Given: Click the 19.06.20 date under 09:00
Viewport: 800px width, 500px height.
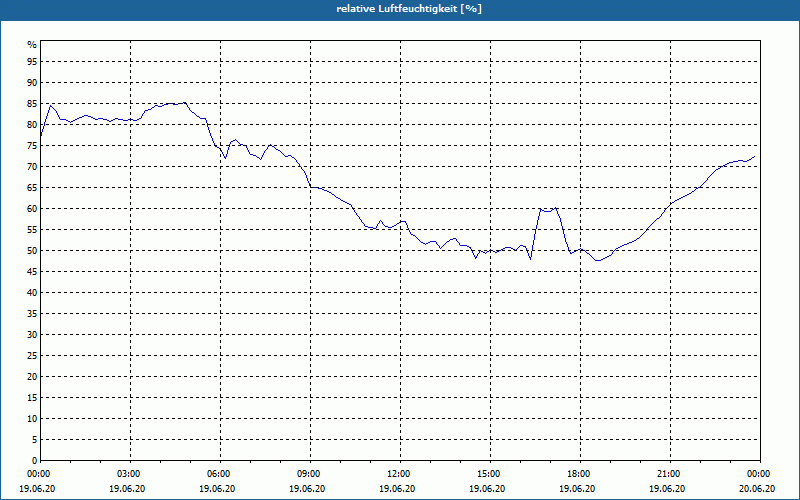Looking at the screenshot, I should tap(307, 489).
